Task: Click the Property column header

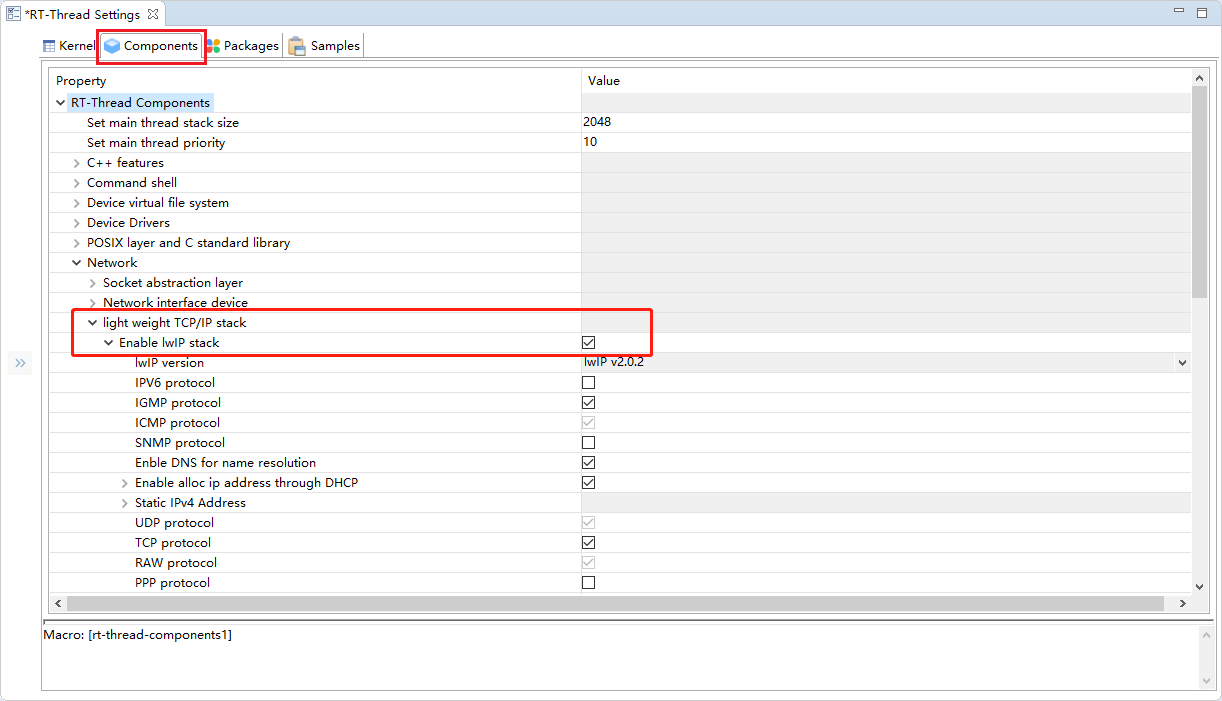Action: pyautogui.click(x=315, y=80)
